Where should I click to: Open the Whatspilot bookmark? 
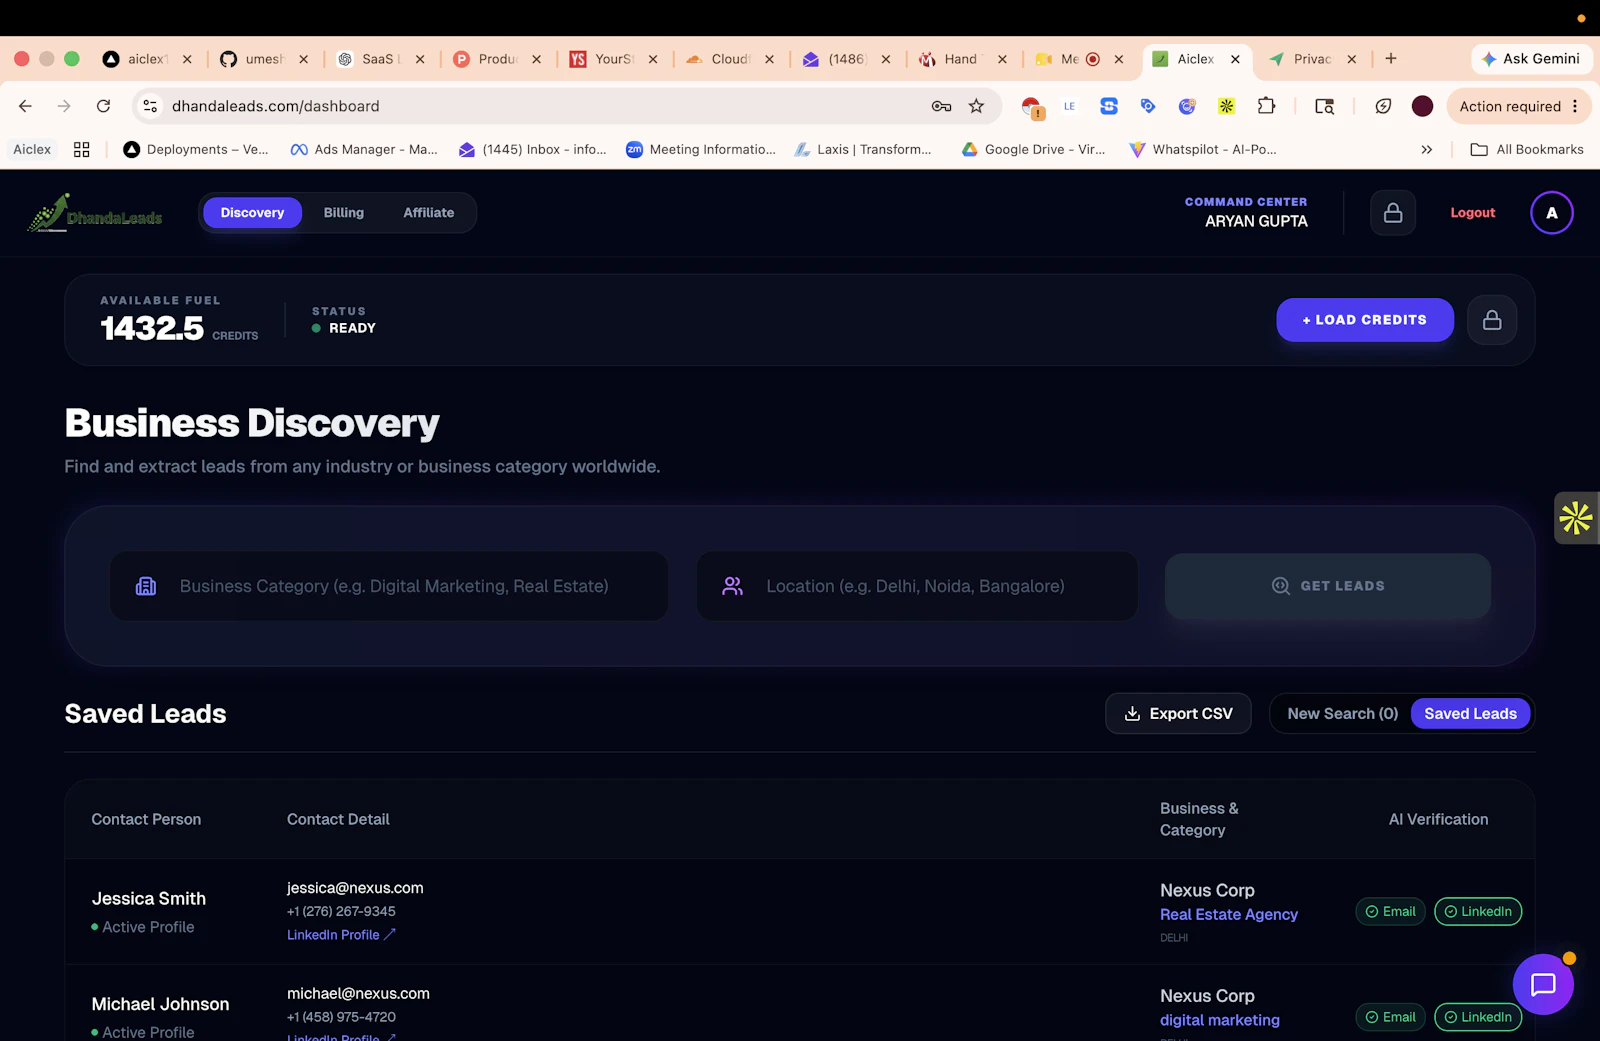click(x=1203, y=149)
